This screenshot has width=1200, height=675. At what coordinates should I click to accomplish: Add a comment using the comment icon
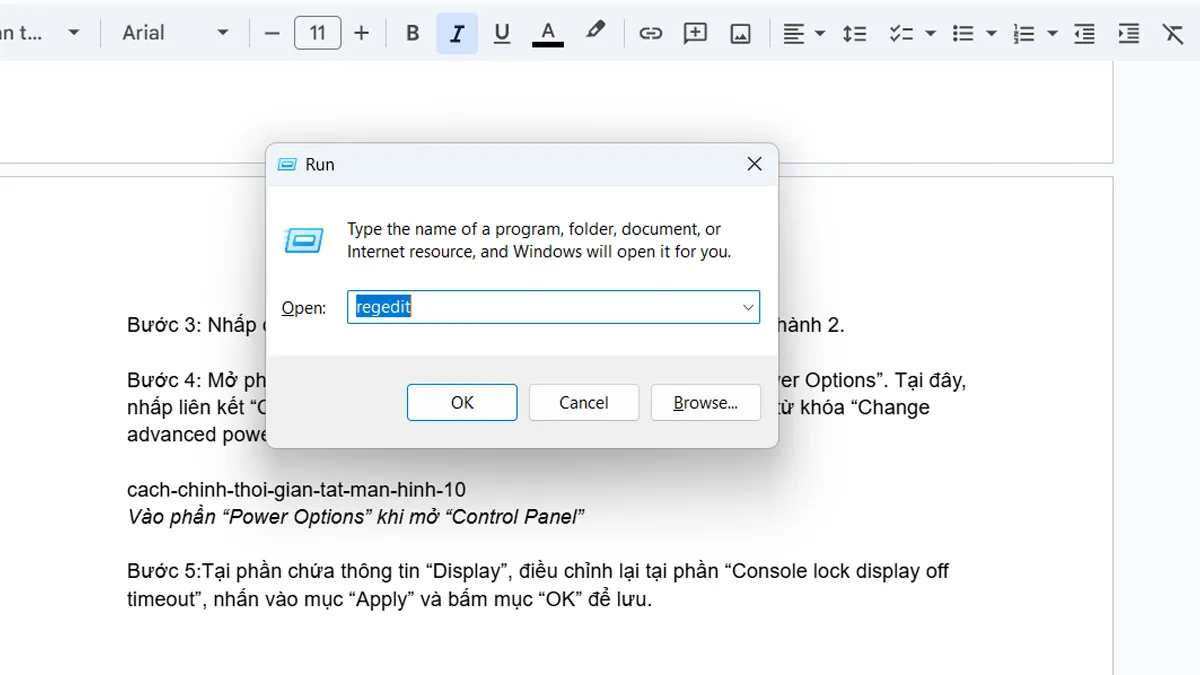pyautogui.click(x=695, y=33)
